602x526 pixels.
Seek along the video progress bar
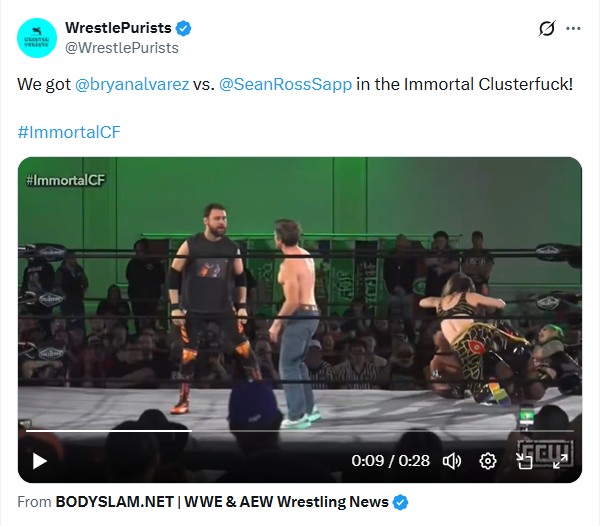299,431
